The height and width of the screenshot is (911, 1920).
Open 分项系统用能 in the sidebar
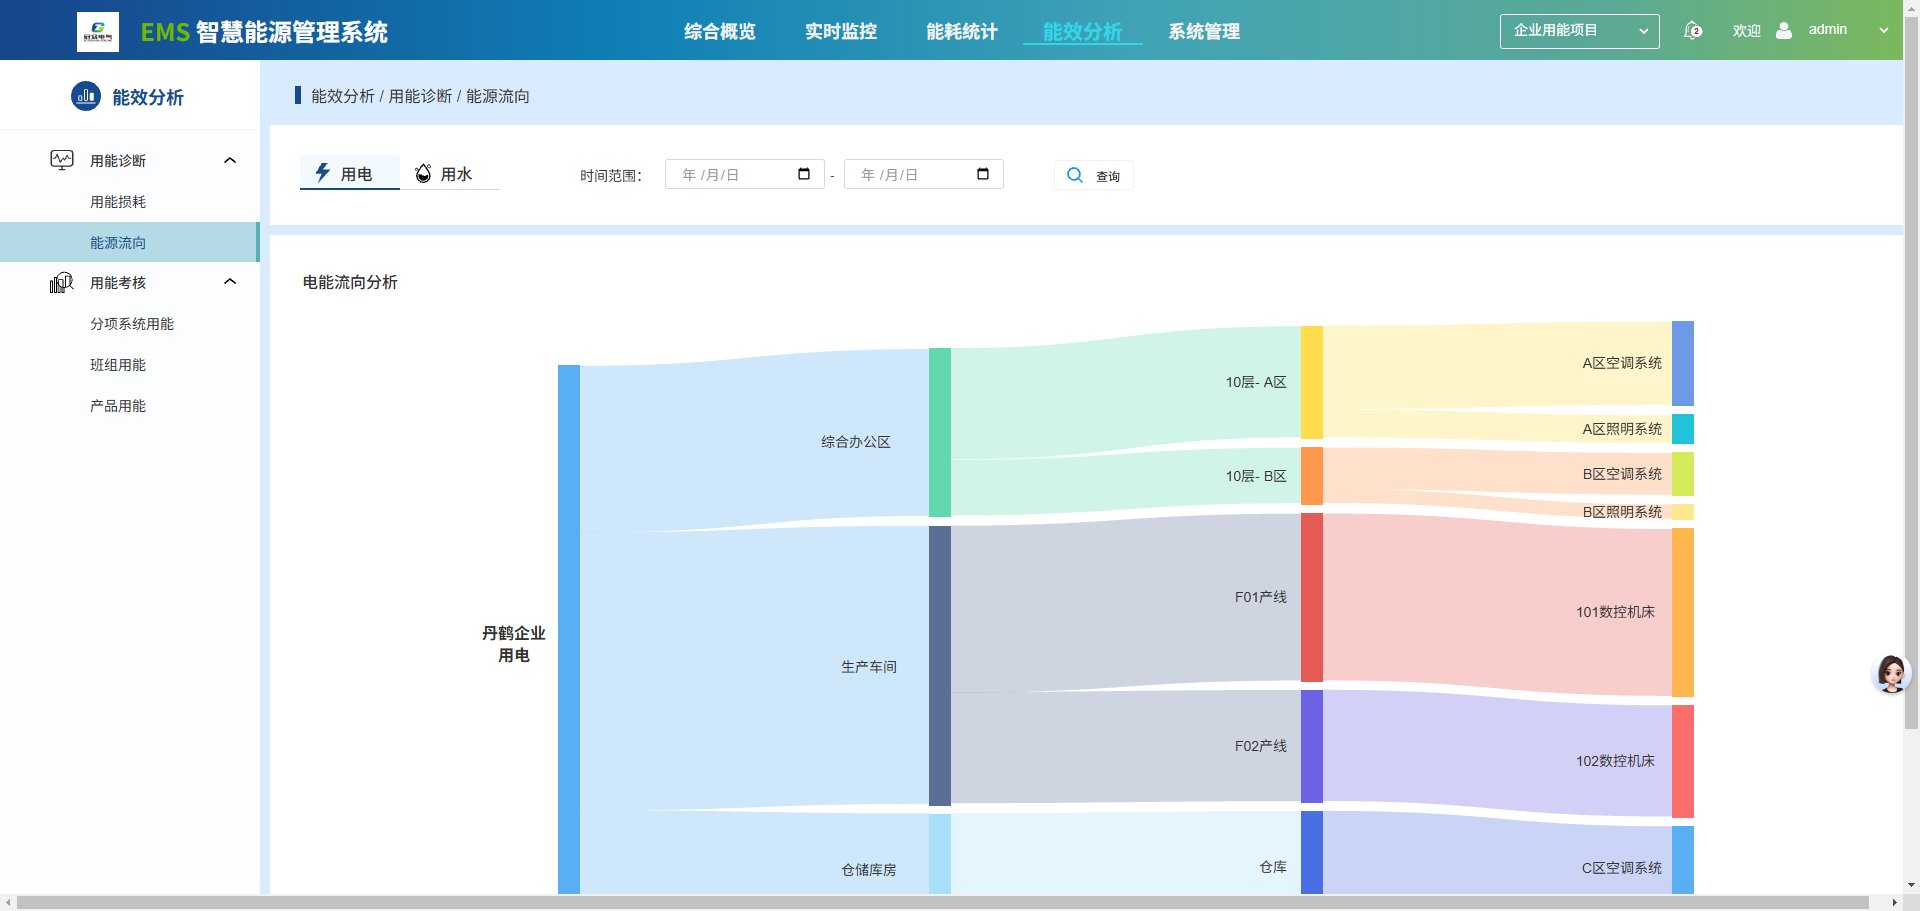[x=132, y=324]
